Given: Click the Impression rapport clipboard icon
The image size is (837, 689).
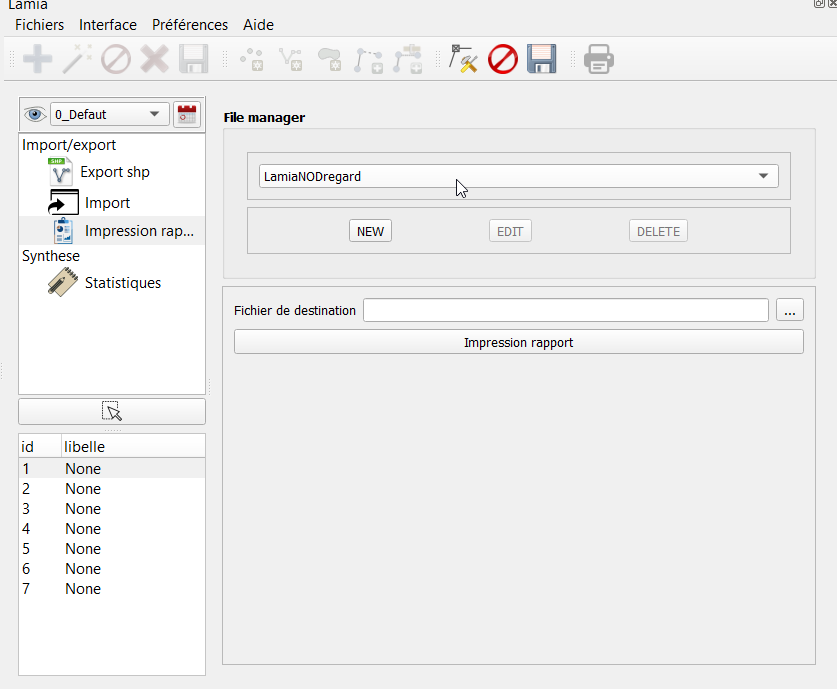Looking at the screenshot, I should [64, 231].
